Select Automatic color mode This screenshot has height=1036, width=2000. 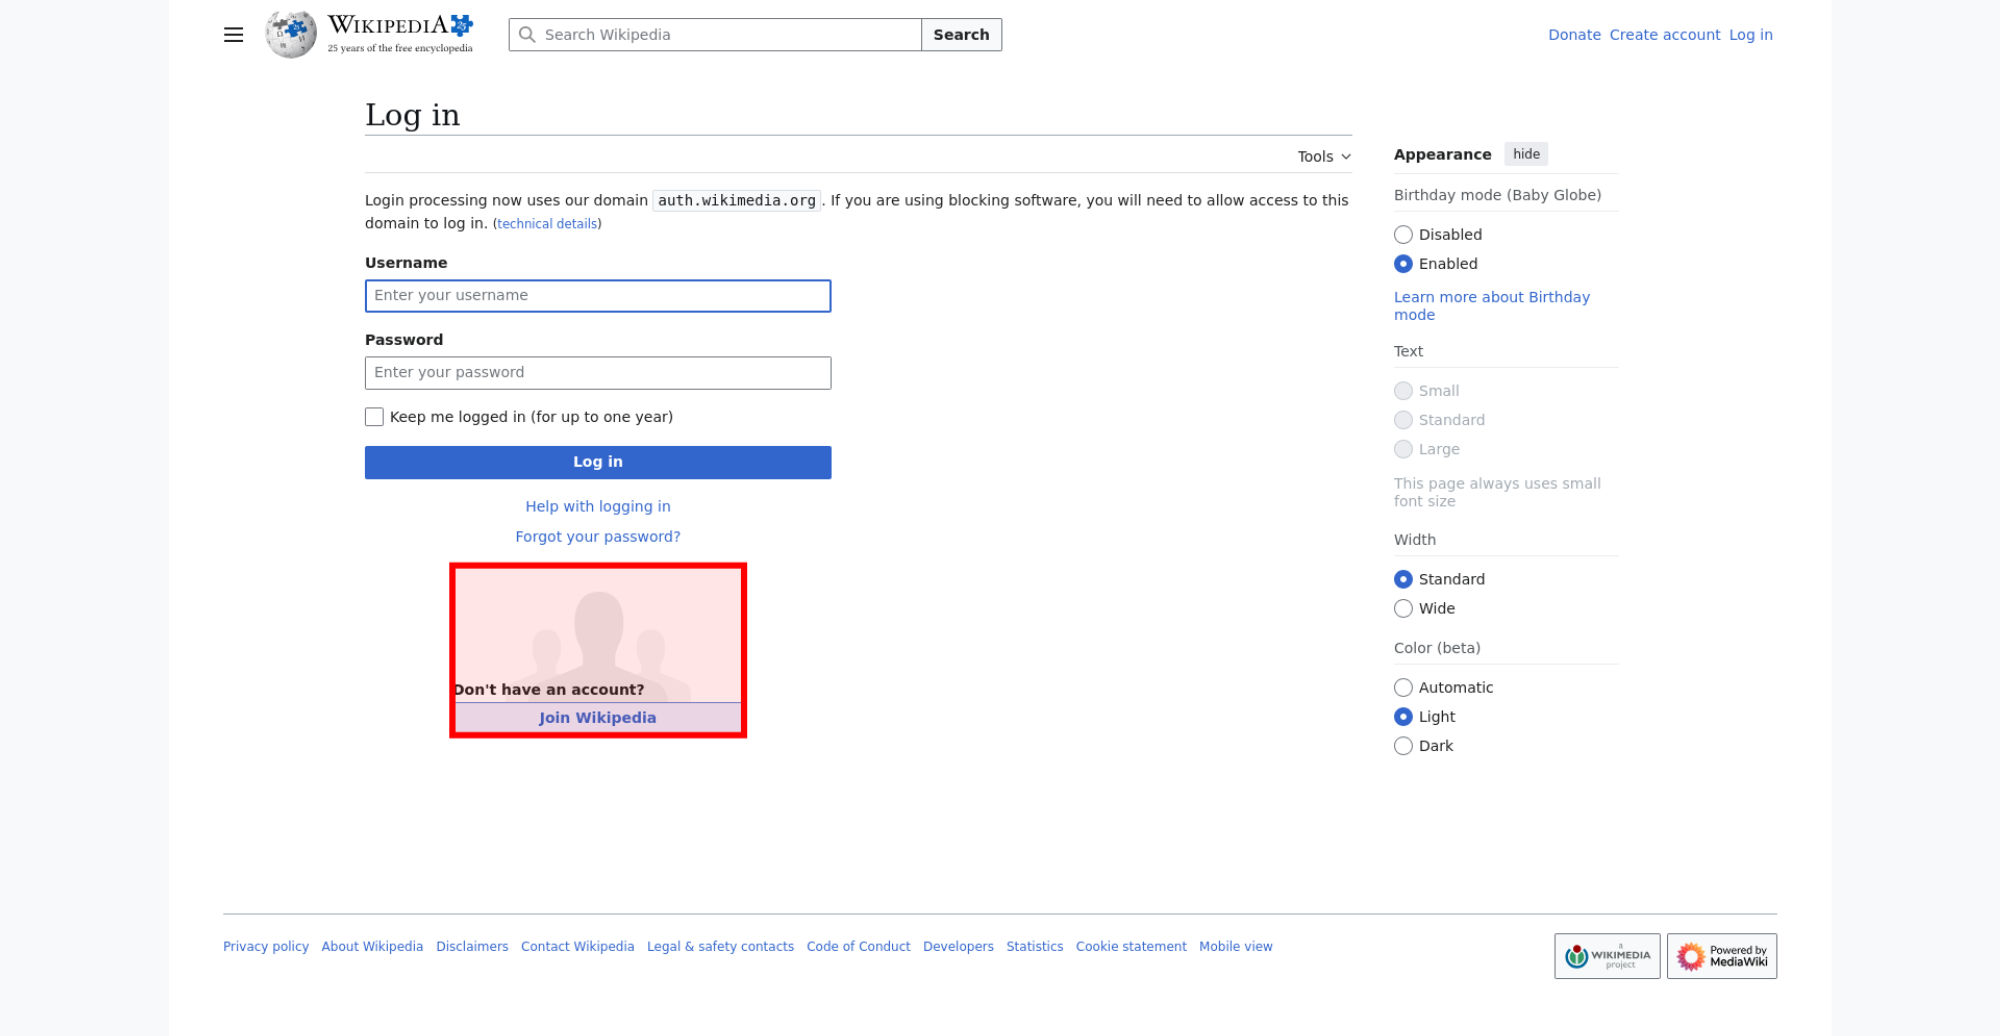pos(1403,688)
